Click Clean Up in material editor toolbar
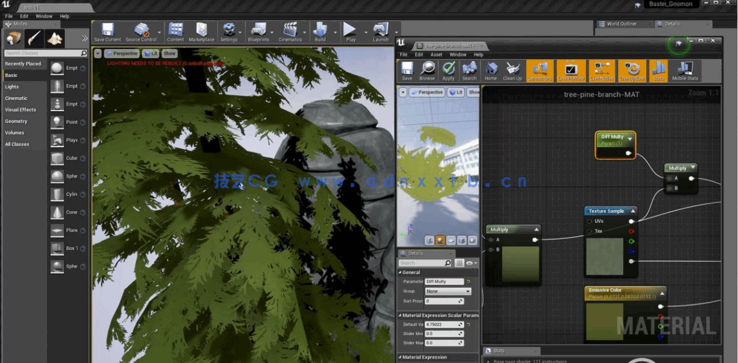Viewport: 738px width, 363px height. click(512, 71)
